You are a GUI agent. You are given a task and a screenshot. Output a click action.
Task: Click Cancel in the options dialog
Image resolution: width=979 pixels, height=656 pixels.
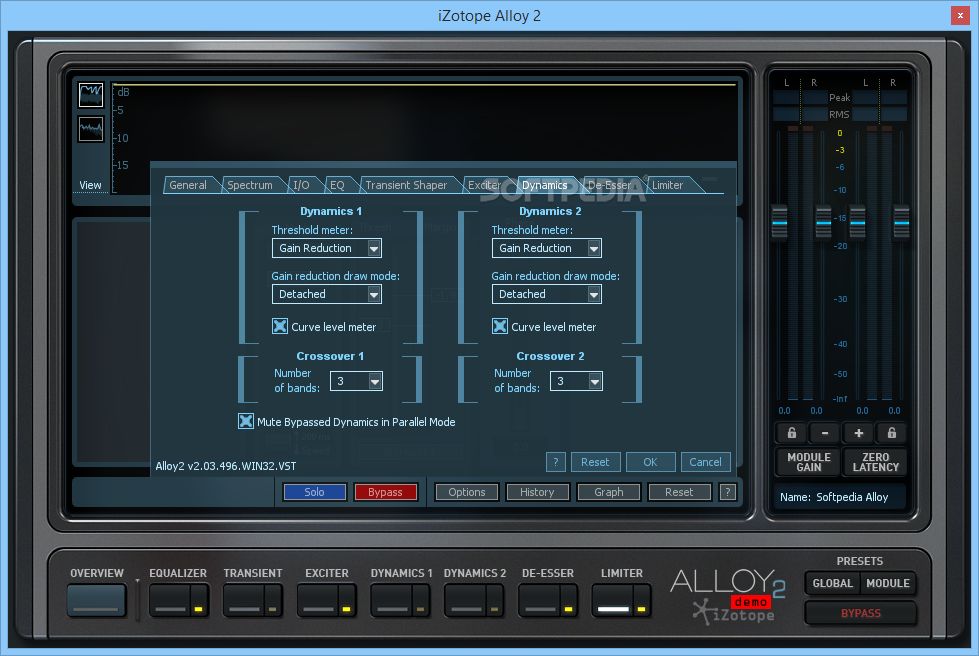point(706,462)
